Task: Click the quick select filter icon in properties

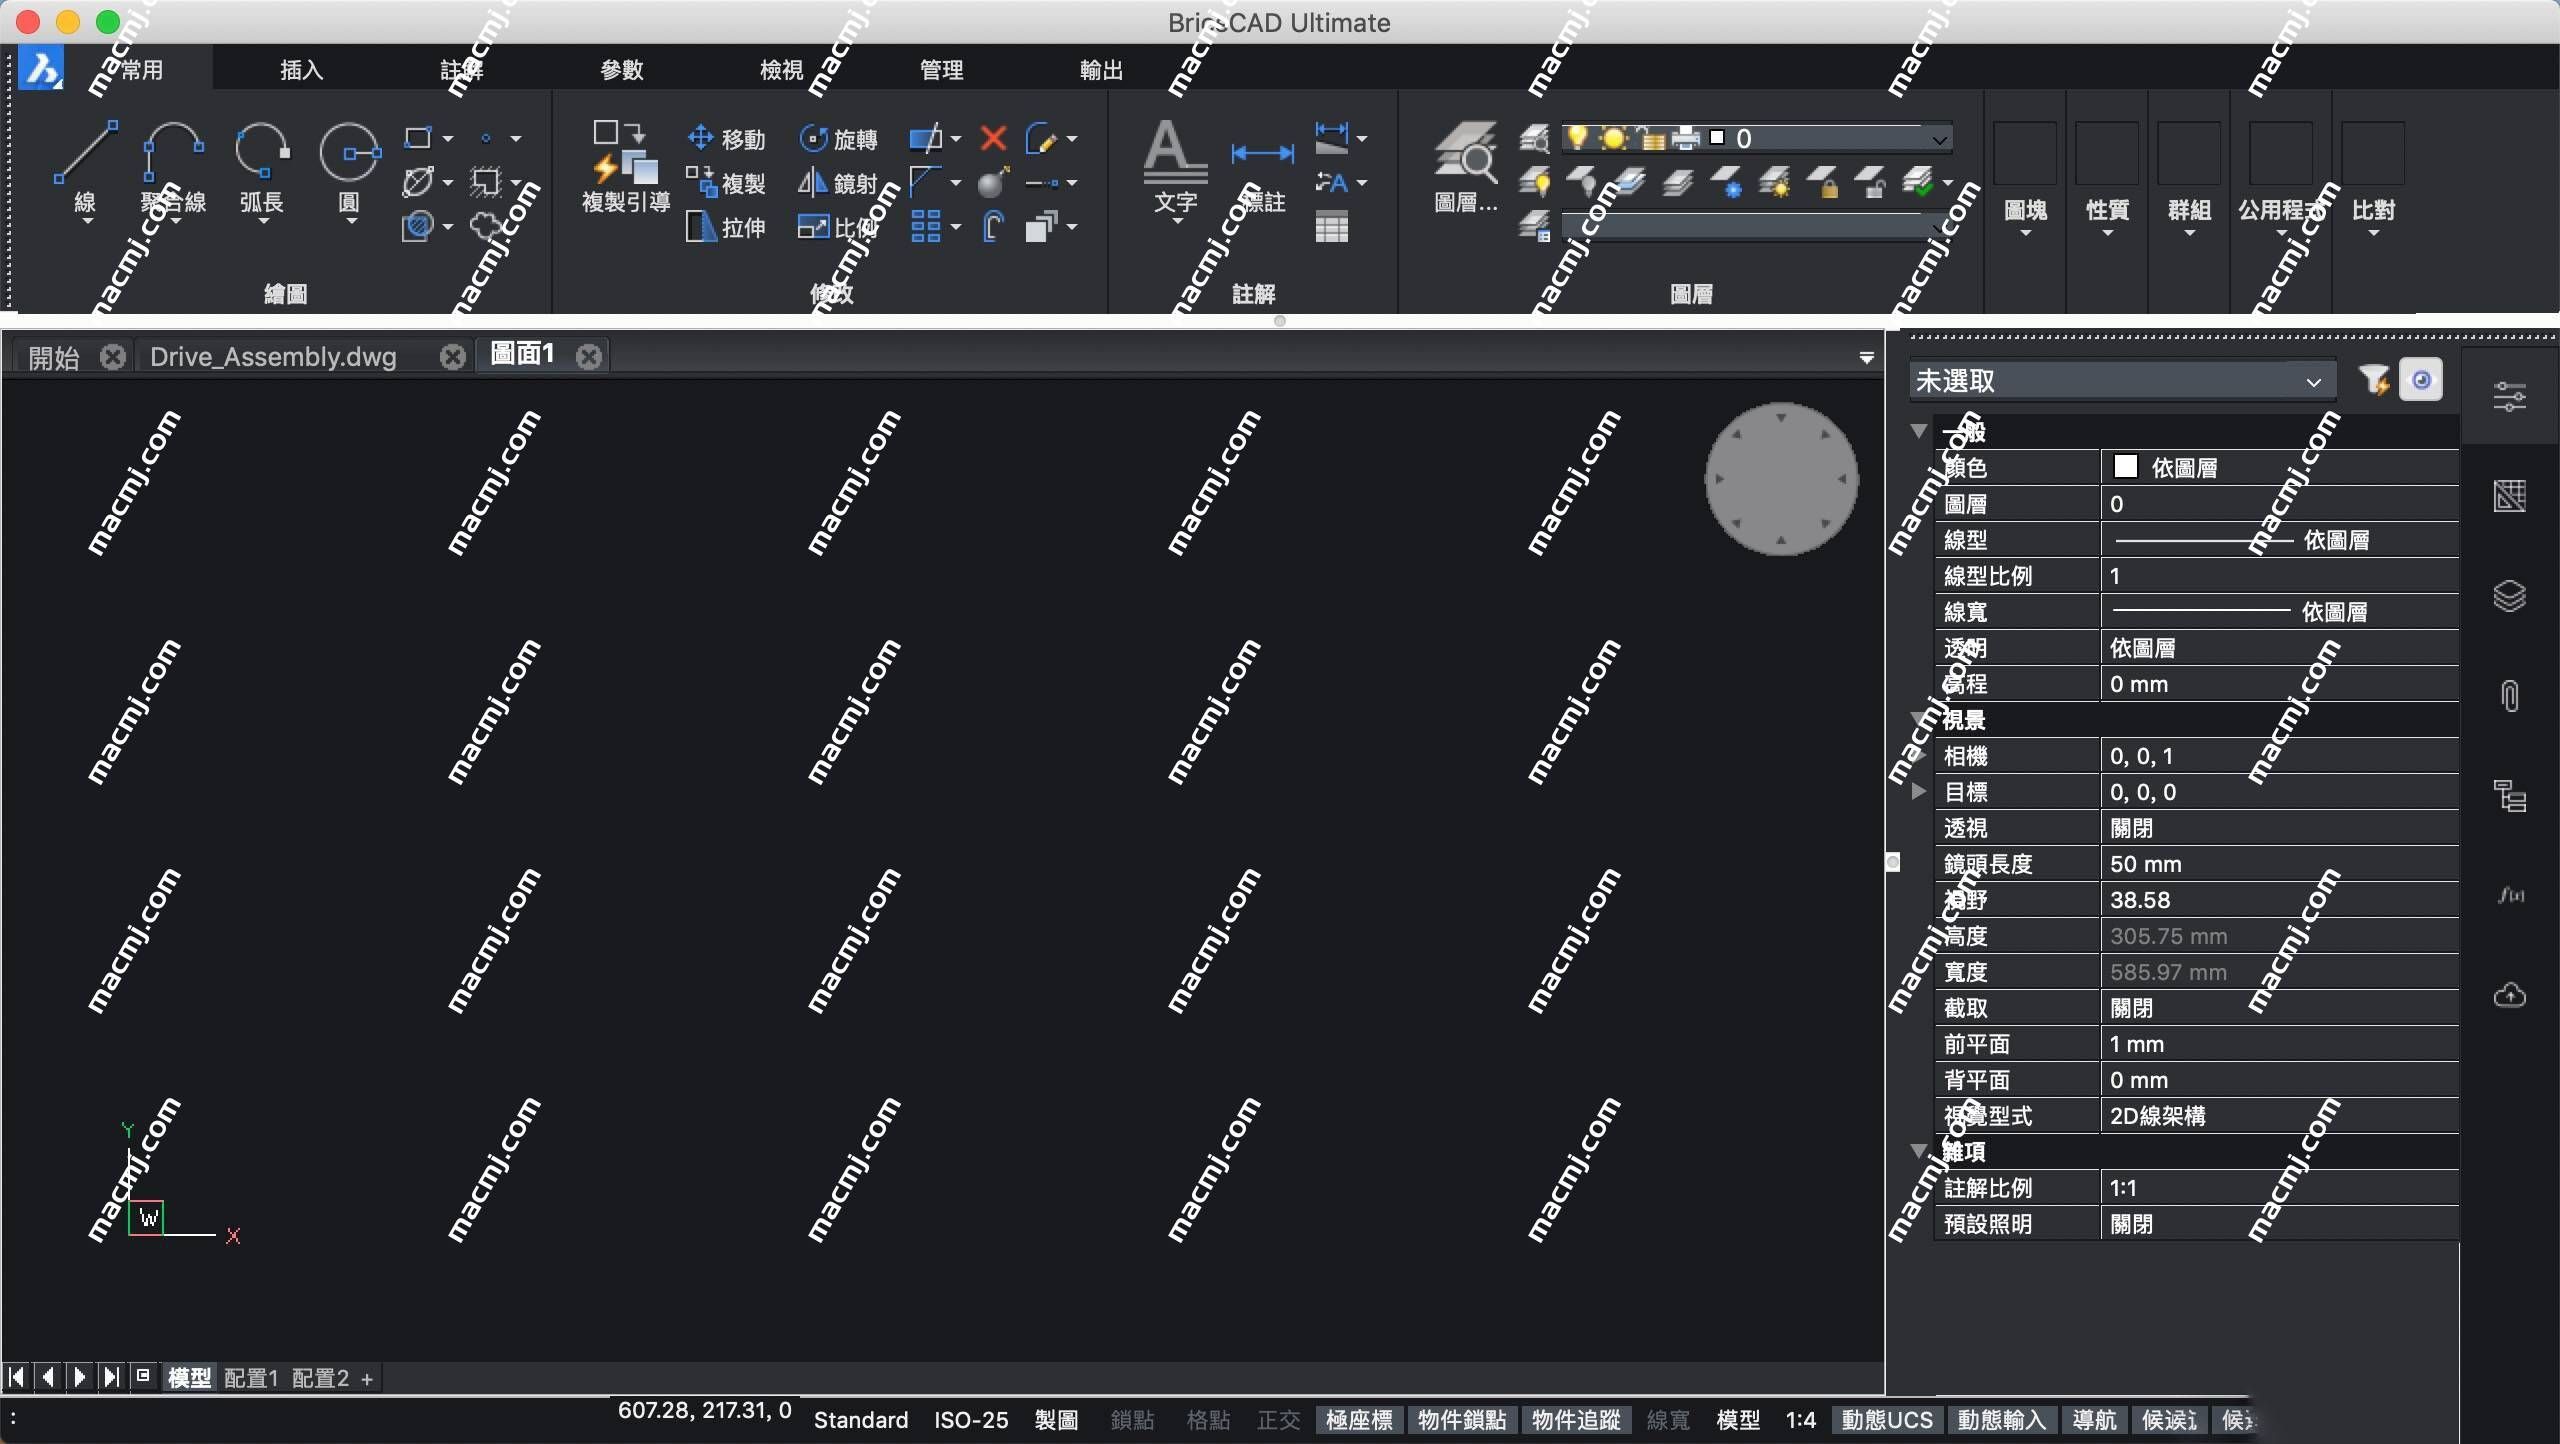Action: click(2374, 380)
